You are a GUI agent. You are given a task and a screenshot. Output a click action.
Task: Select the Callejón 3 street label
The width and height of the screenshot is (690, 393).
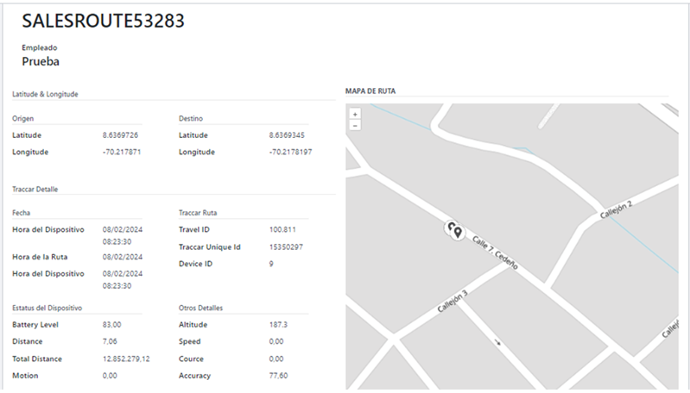click(452, 301)
